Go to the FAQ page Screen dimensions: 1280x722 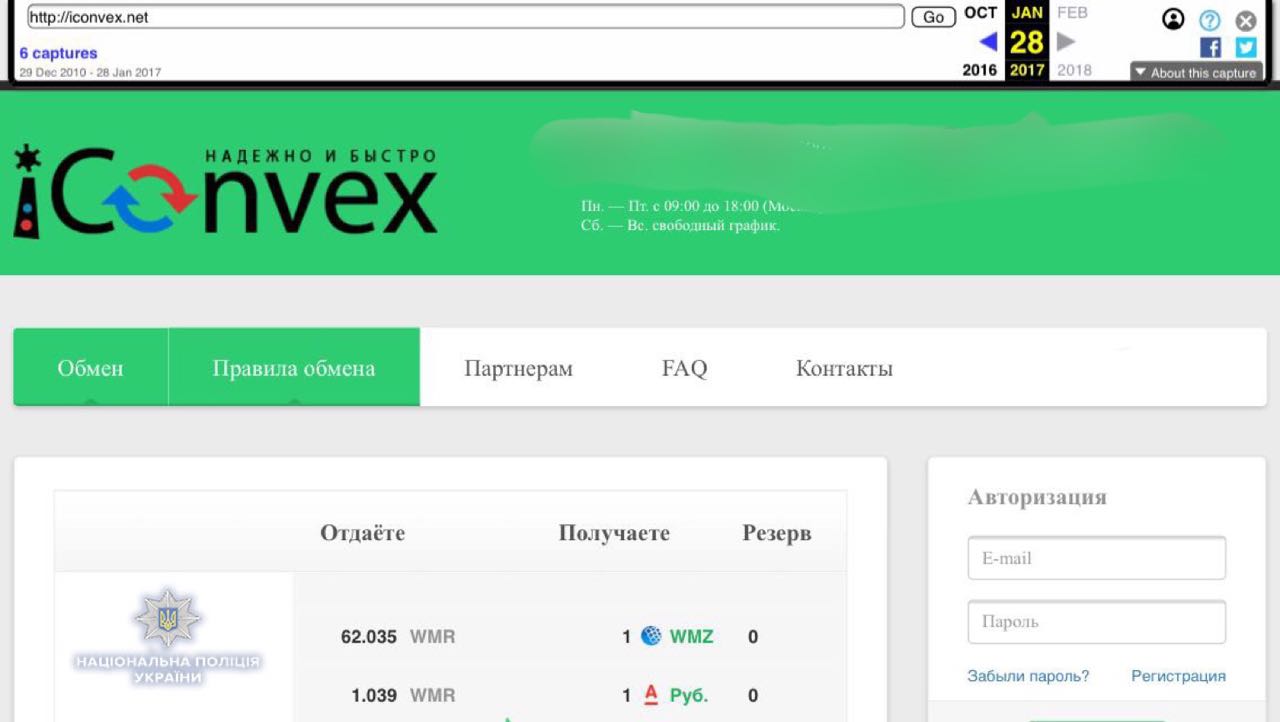(x=684, y=368)
